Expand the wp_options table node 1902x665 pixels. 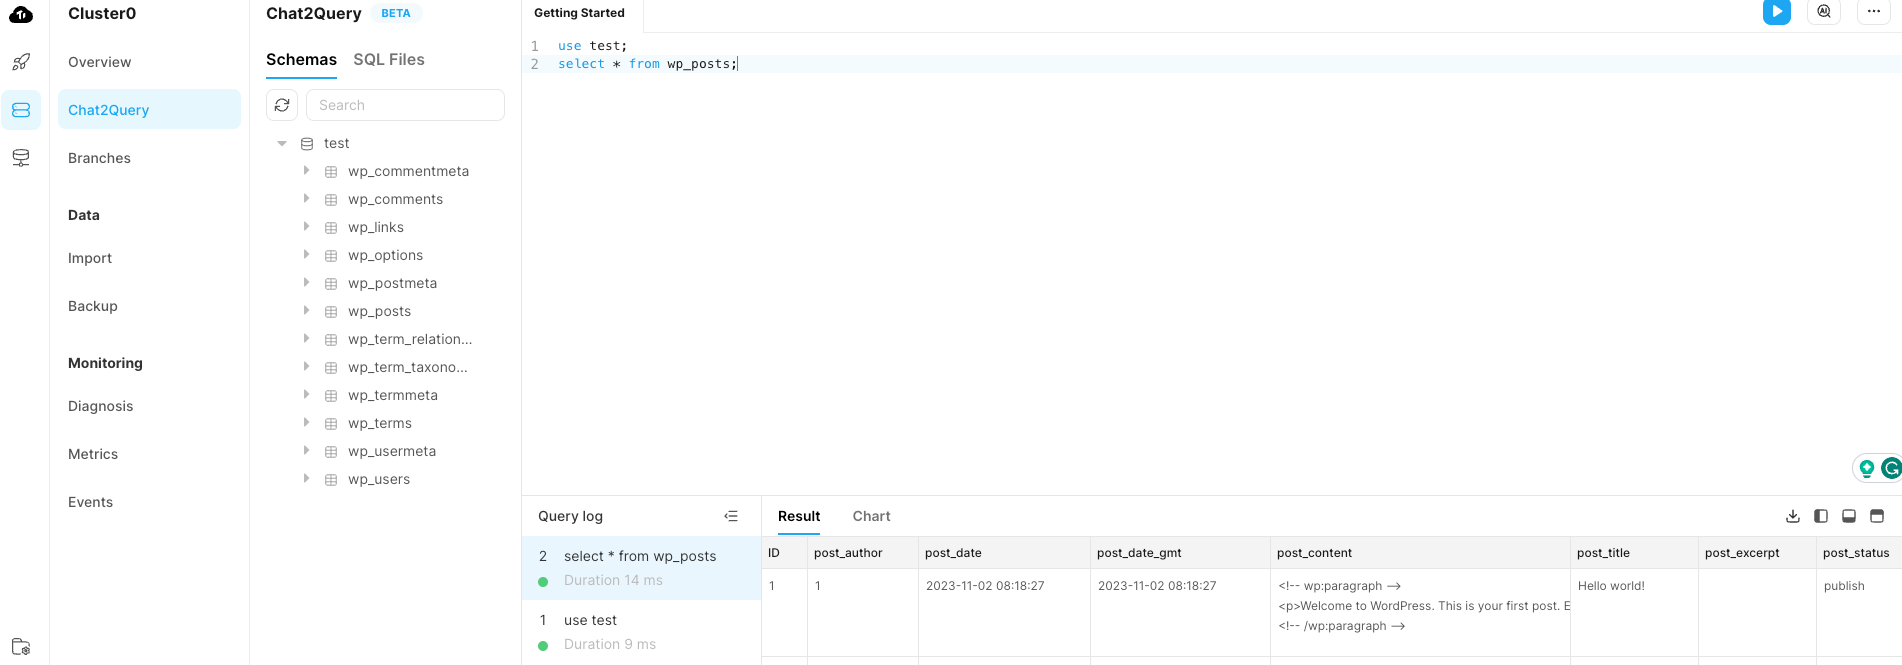(306, 255)
